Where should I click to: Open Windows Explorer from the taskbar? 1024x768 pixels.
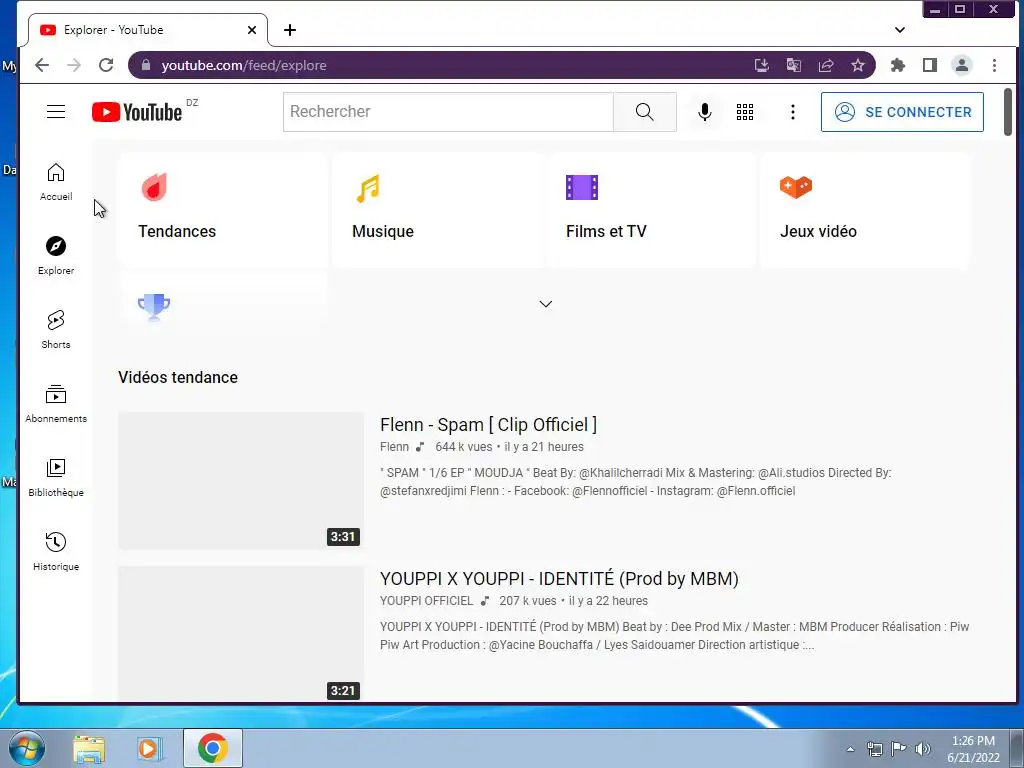(89, 748)
